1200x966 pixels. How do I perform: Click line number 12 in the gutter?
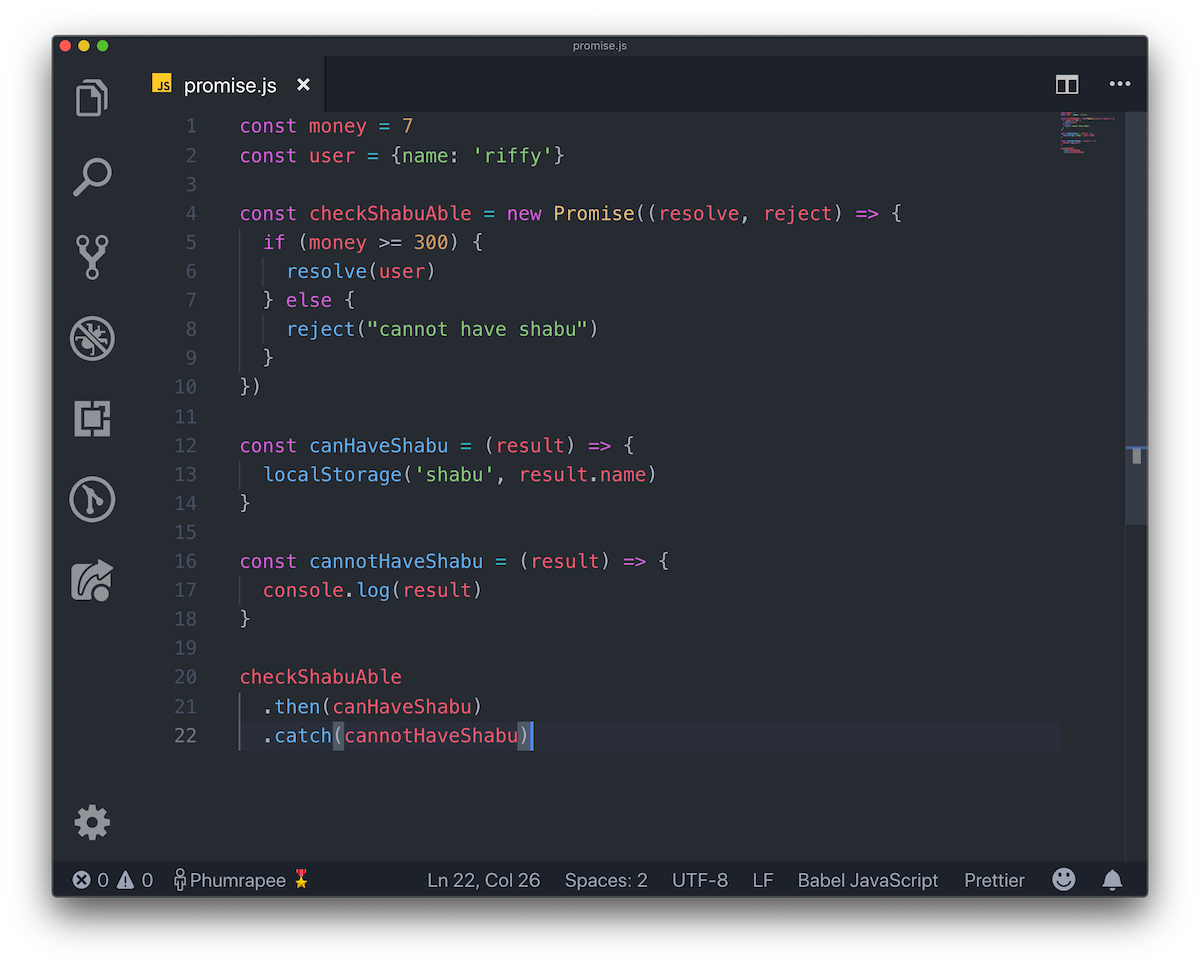coord(185,445)
